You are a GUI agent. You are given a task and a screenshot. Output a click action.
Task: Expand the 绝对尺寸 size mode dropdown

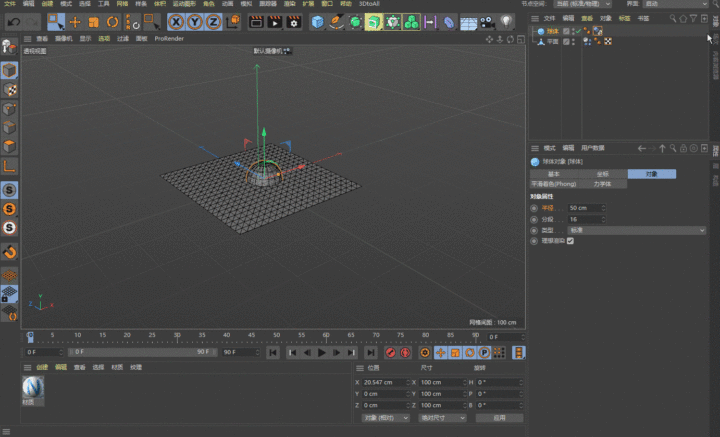[x=441, y=418]
